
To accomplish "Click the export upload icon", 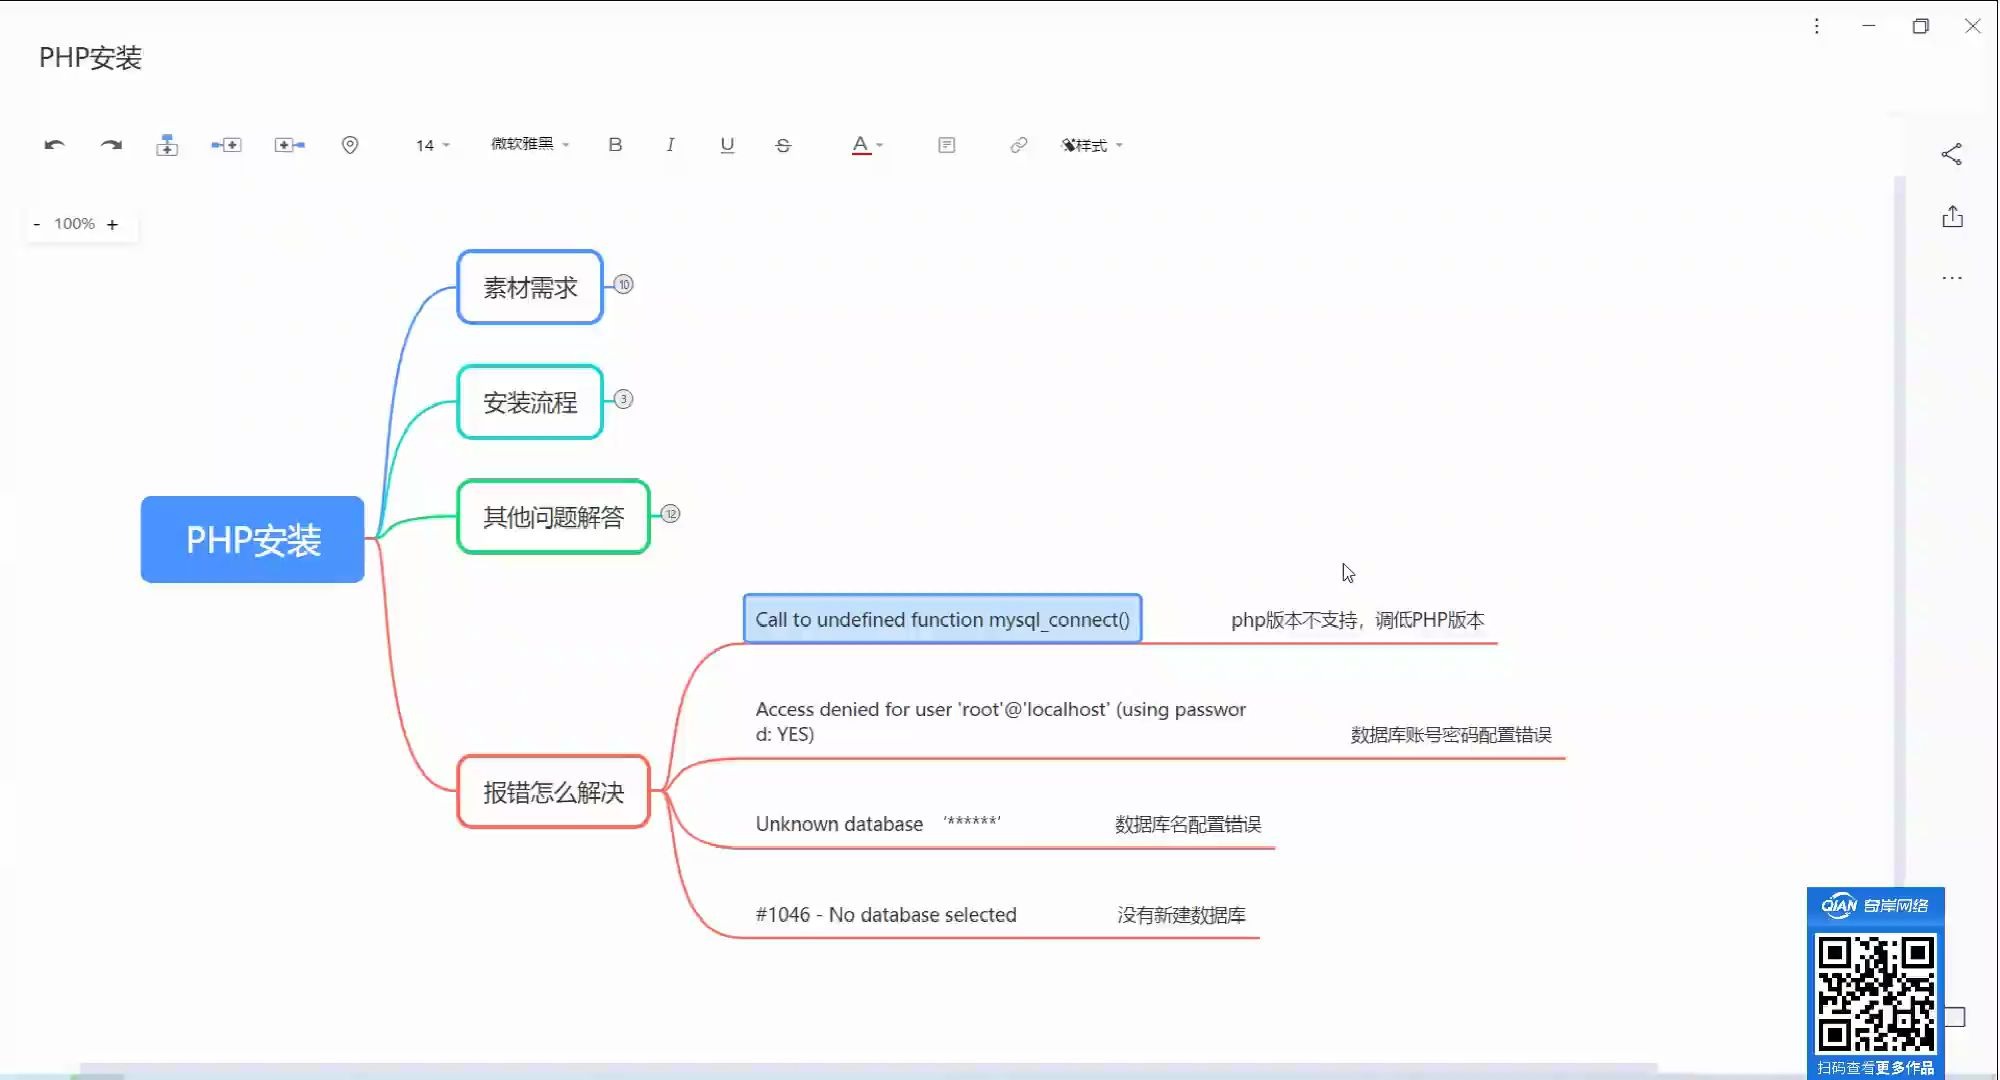I will 1953,217.
